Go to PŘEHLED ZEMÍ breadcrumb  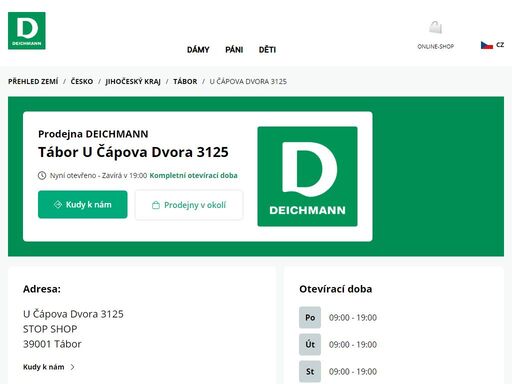click(x=33, y=81)
